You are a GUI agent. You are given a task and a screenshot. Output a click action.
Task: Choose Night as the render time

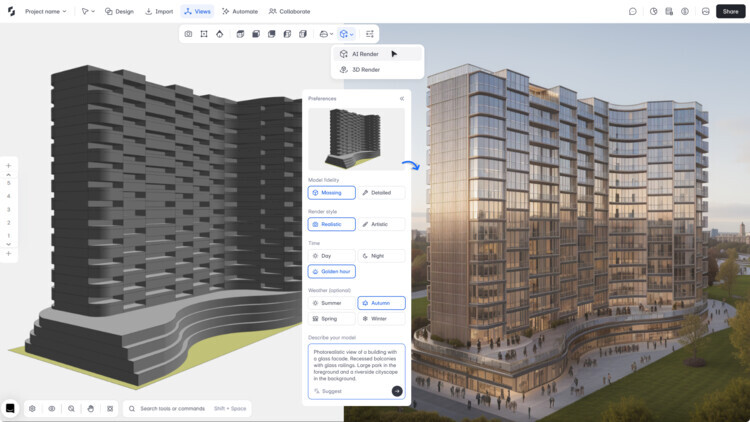pyautogui.click(x=382, y=256)
